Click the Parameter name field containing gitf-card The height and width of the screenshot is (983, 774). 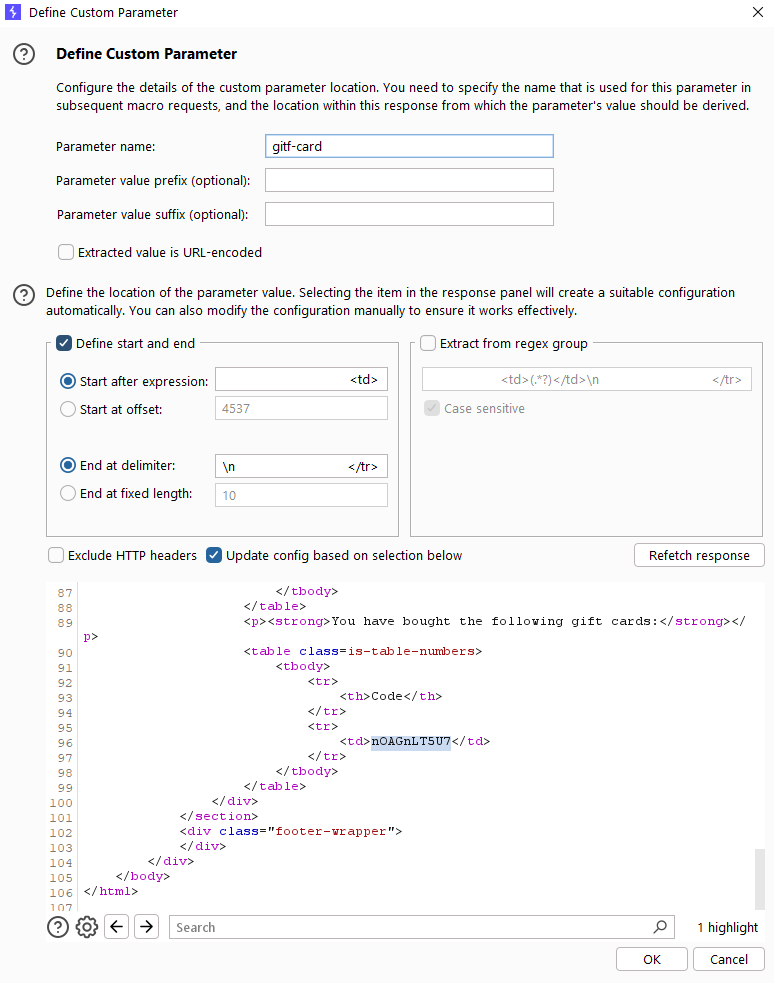point(409,146)
